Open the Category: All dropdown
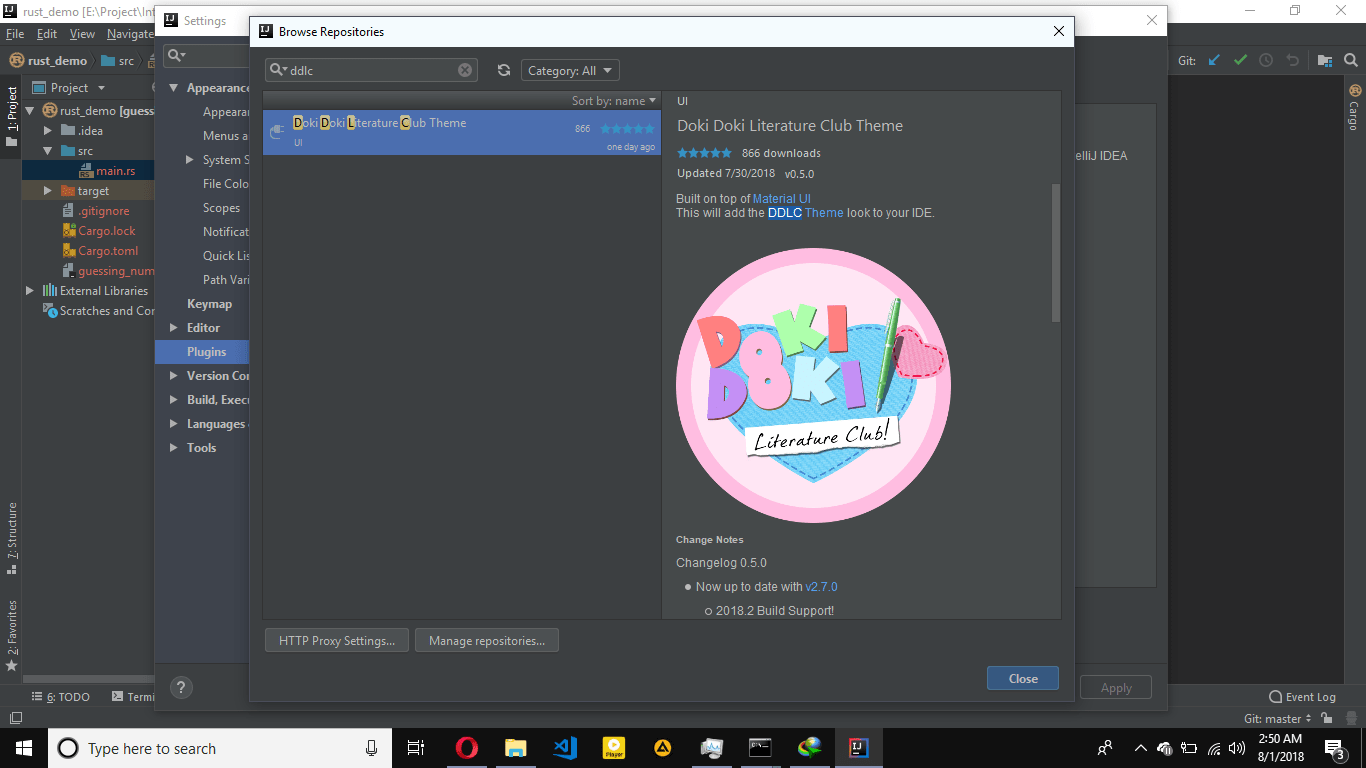The height and width of the screenshot is (768, 1366). [570, 71]
